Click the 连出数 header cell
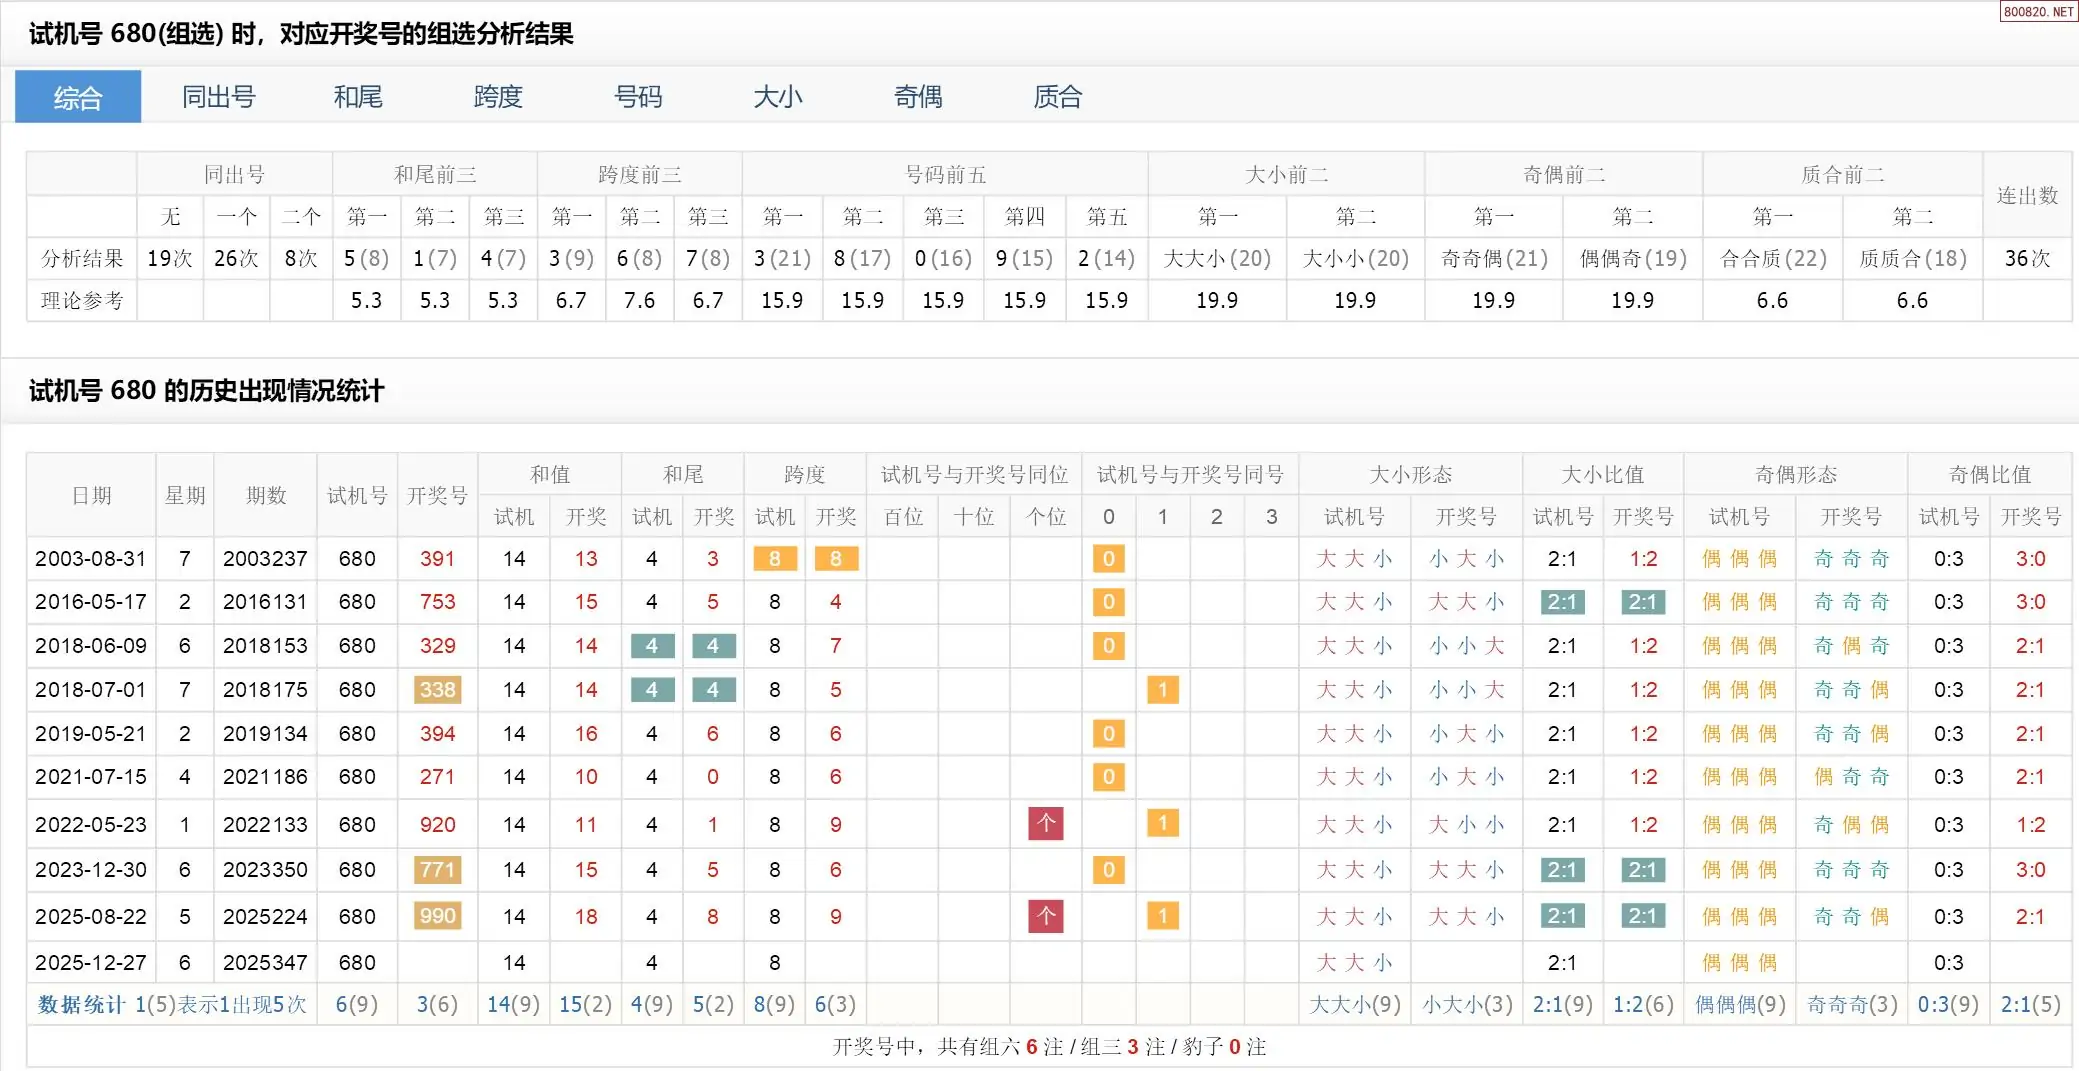 [x=2027, y=196]
